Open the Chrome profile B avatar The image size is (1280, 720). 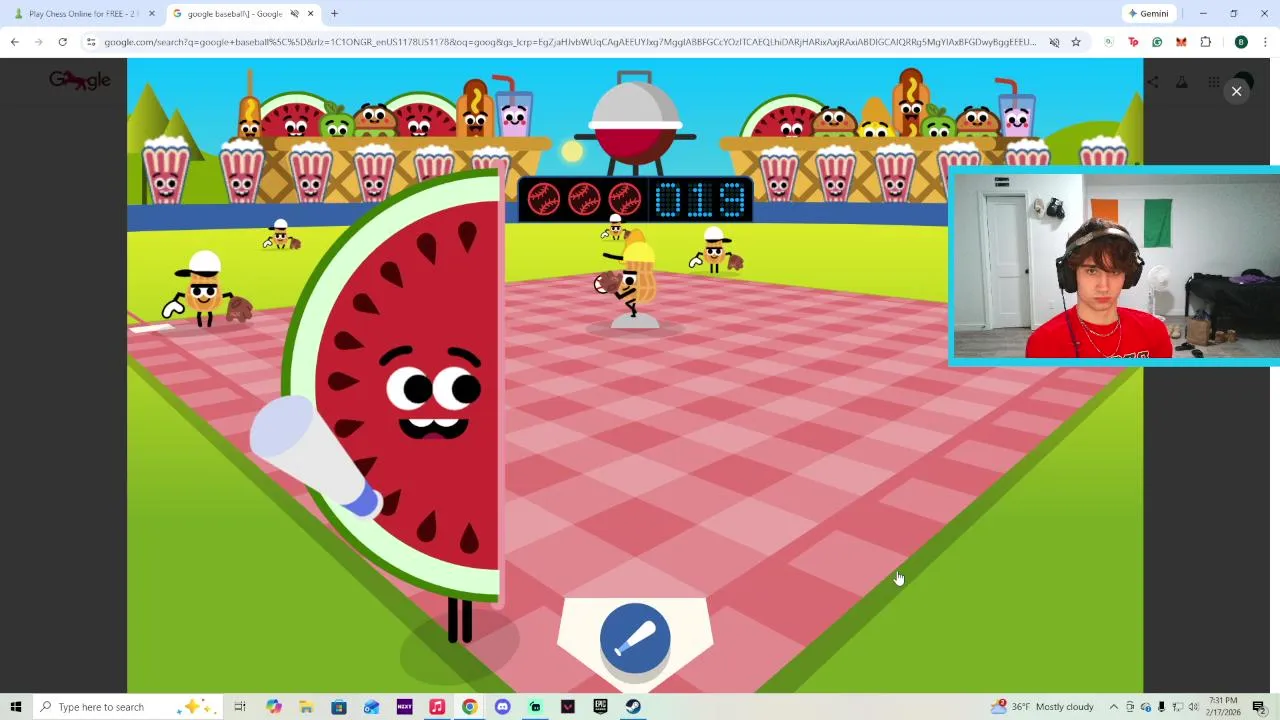tap(1241, 42)
